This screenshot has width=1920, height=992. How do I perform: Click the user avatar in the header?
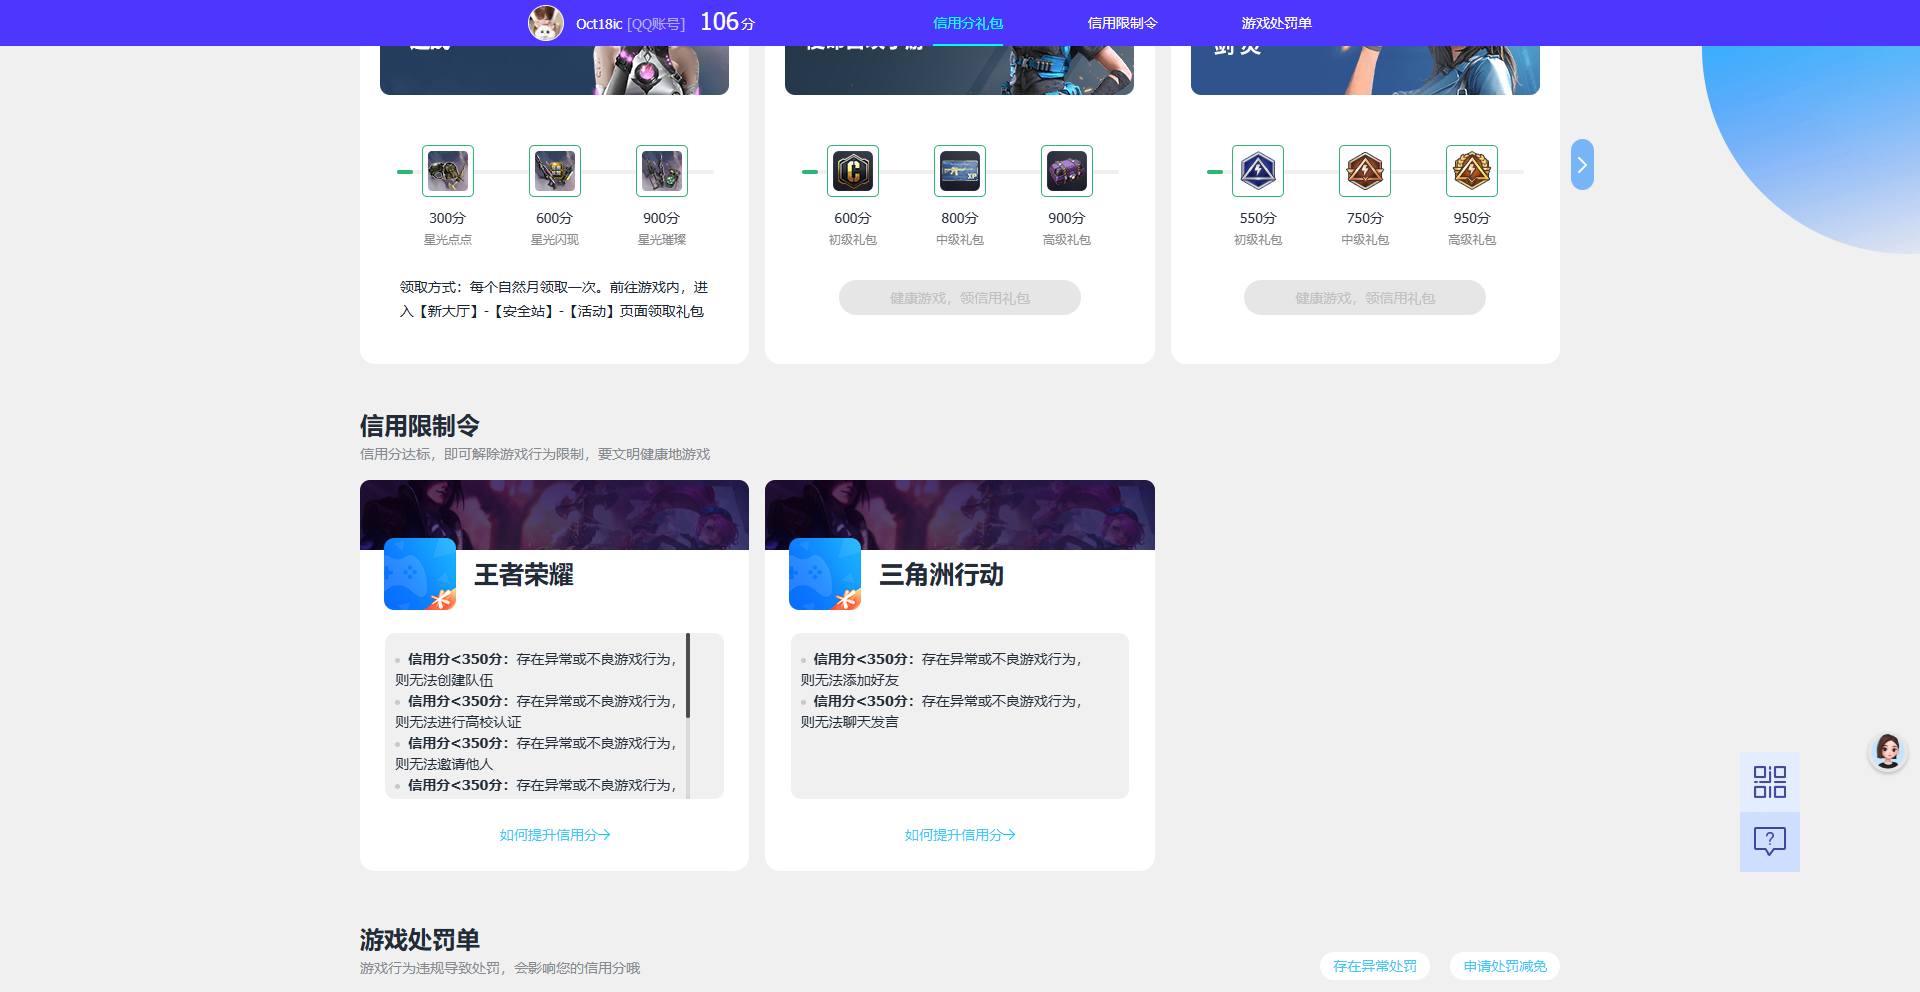click(546, 23)
